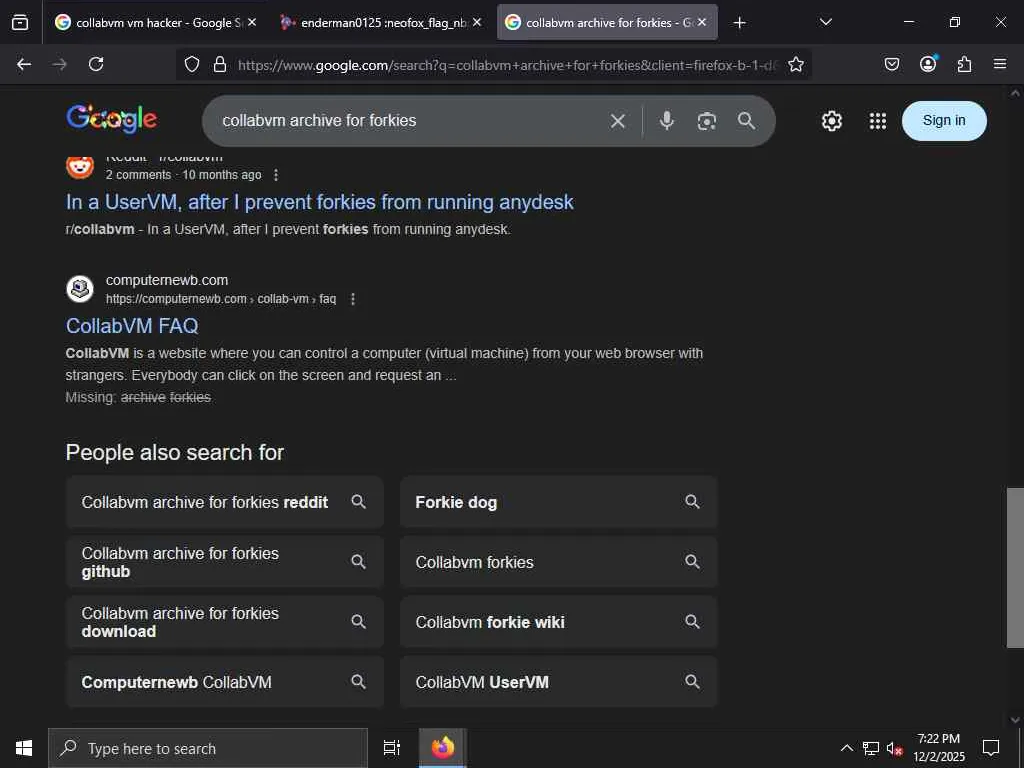Image resolution: width=1024 pixels, height=768 pixels.
Task: Submit search with magnifier icon
Action: (746, 121)
